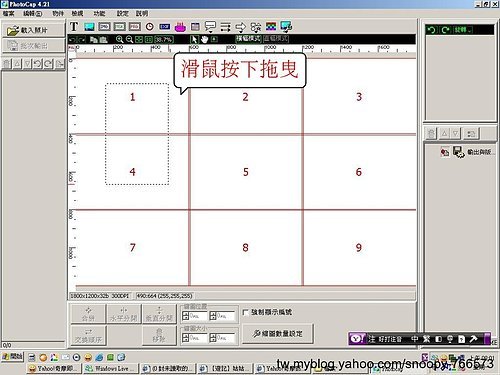
Task: Click the 載入照片 load photo button
Action: pos(33,30)
